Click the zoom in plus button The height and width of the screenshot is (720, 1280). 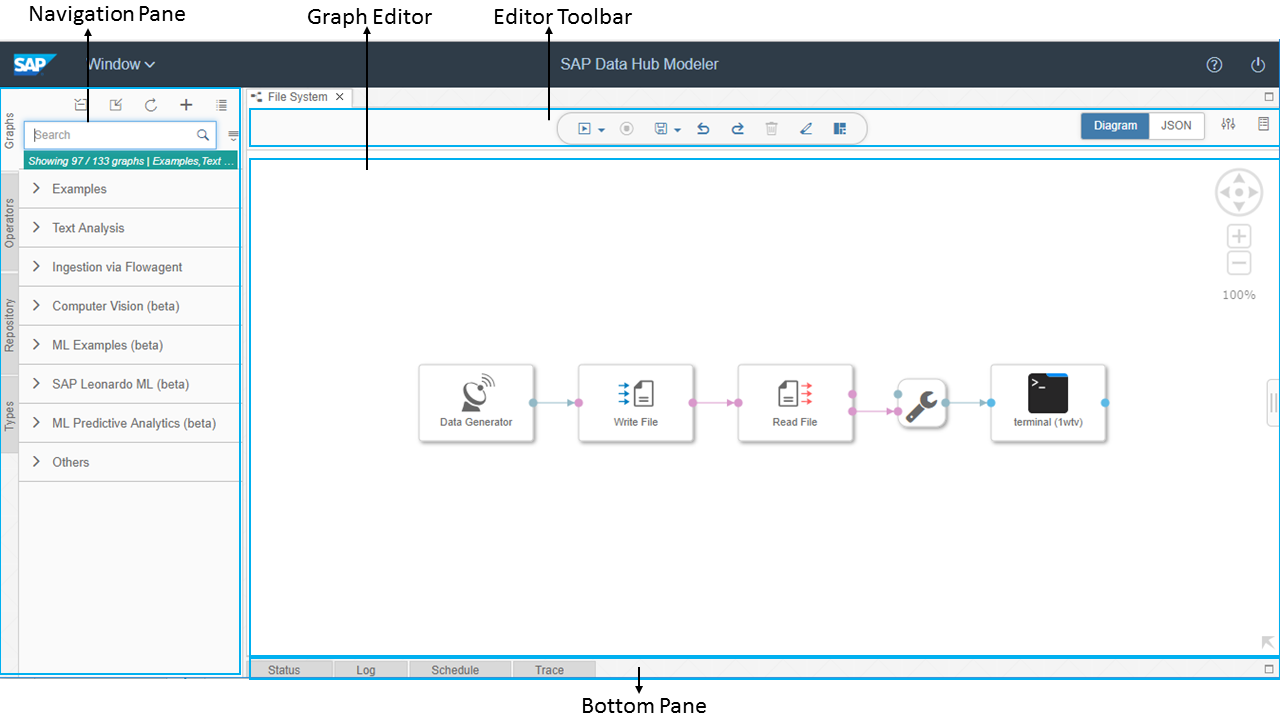pyautogui.click(x=1239, y=237)
